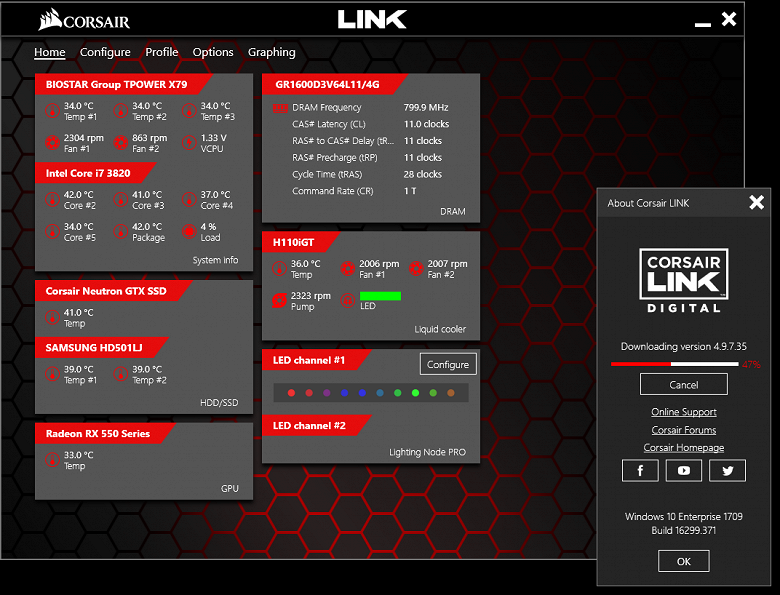780x595 pixels.
Task: Click the SAMSUNG HD501LJ Temp #1 icon
Action: coord(53,374)
